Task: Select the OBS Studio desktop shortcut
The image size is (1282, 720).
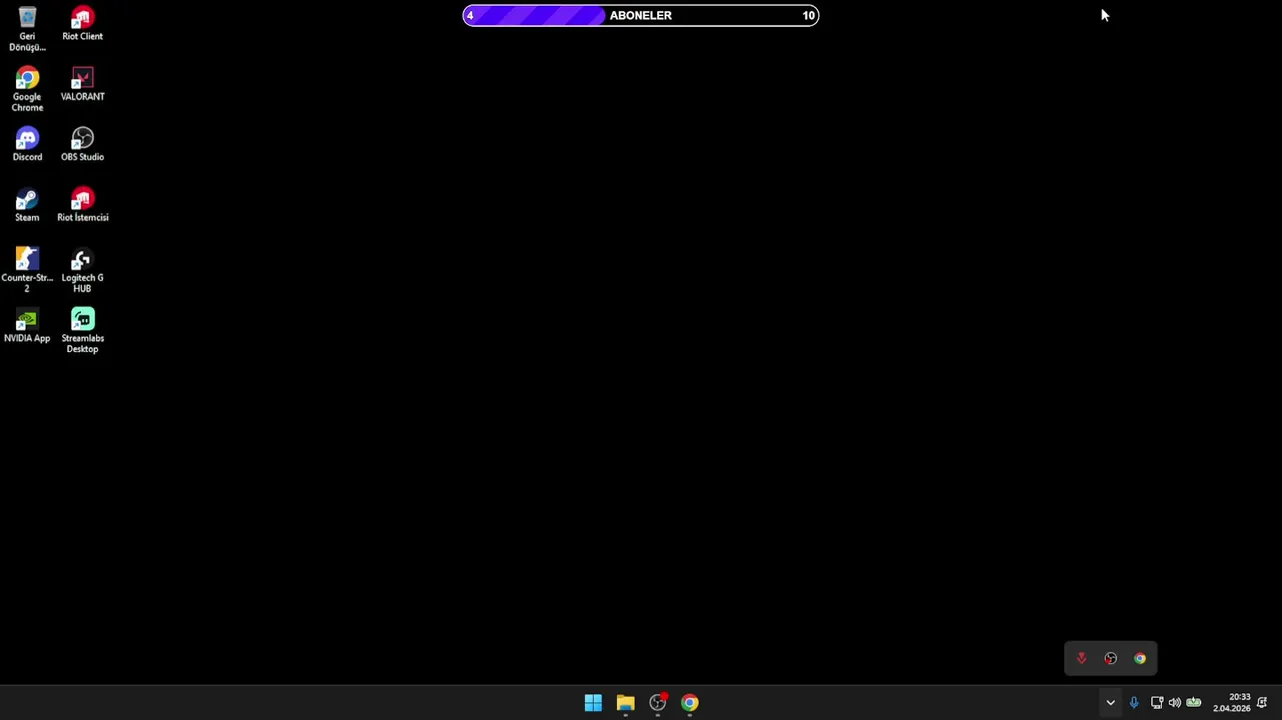Action: pyautogui.click(x=82, y=144)
